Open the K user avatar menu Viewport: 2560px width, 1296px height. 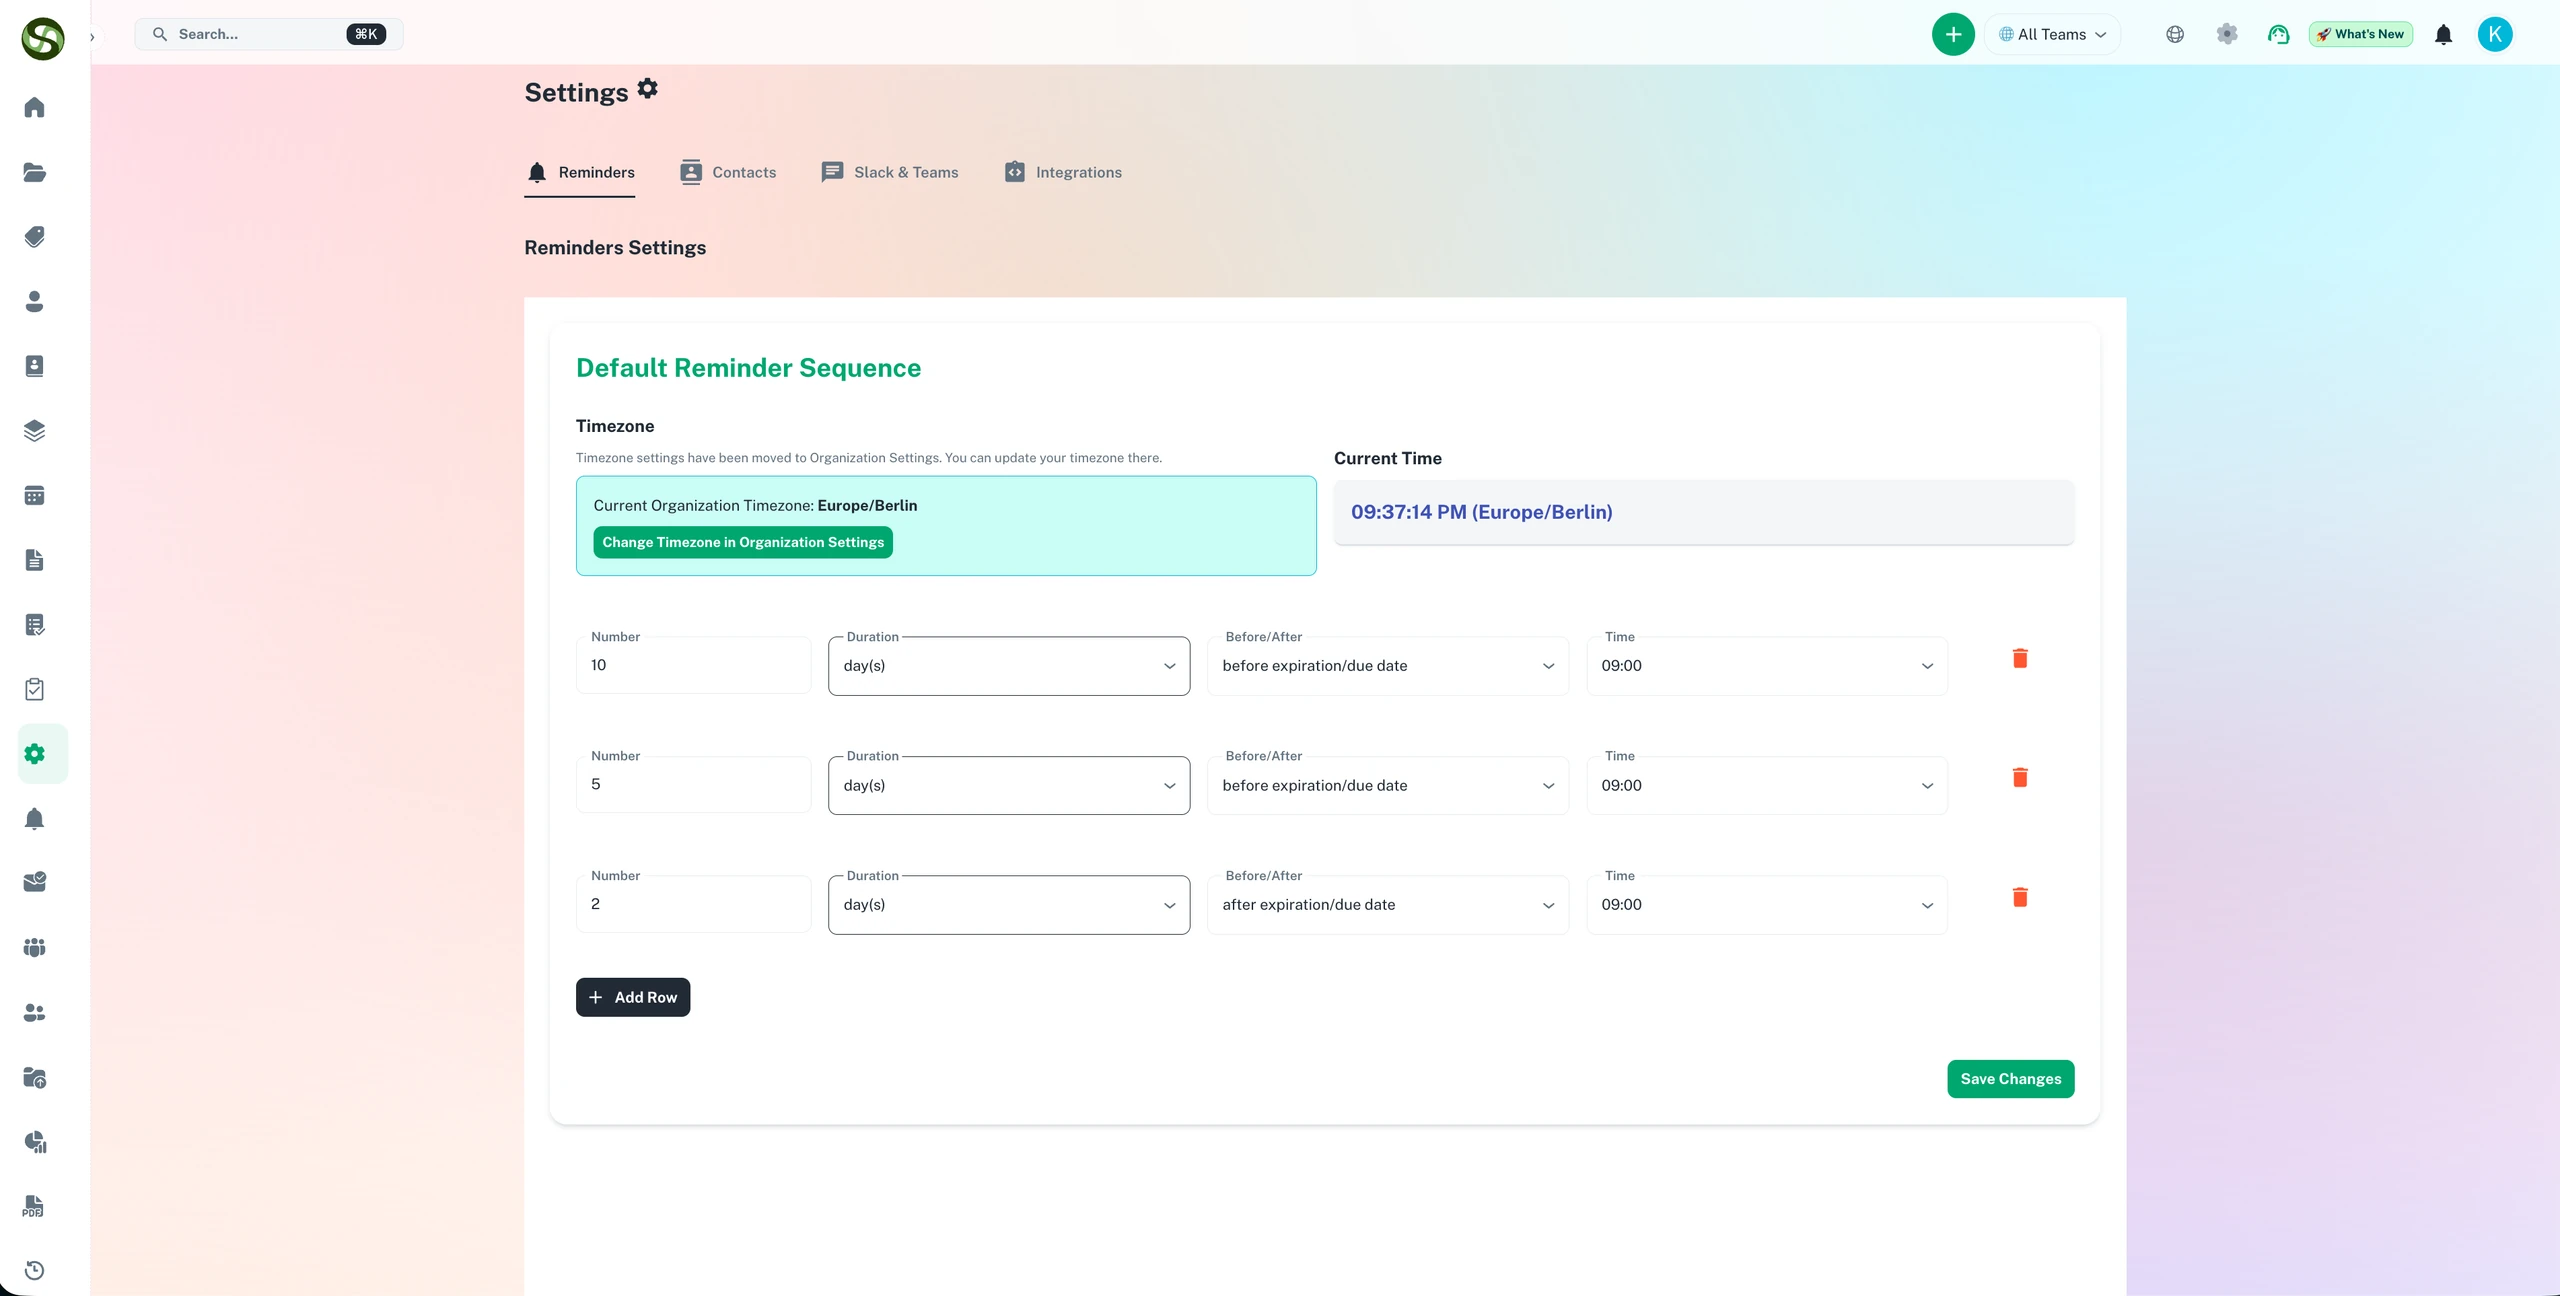(2495, 34)
